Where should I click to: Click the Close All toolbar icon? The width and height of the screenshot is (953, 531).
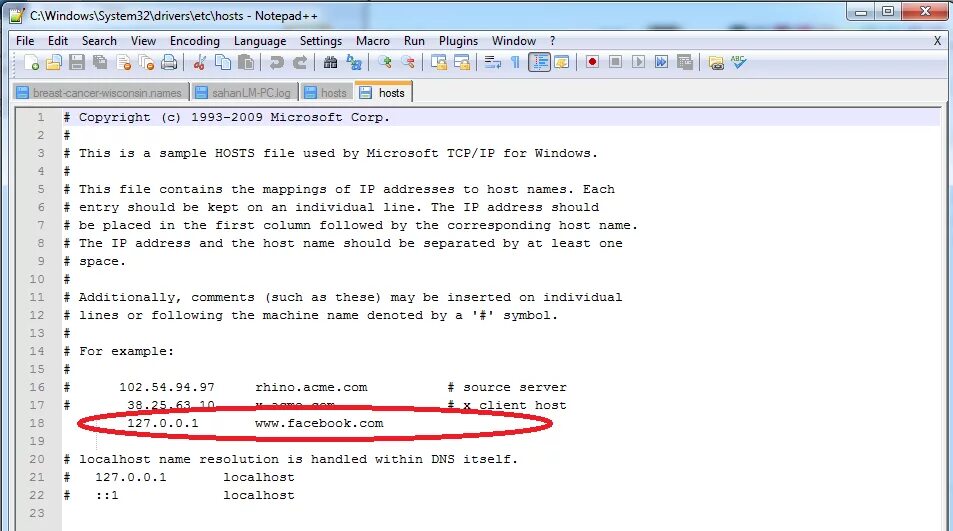coord(146,62)
